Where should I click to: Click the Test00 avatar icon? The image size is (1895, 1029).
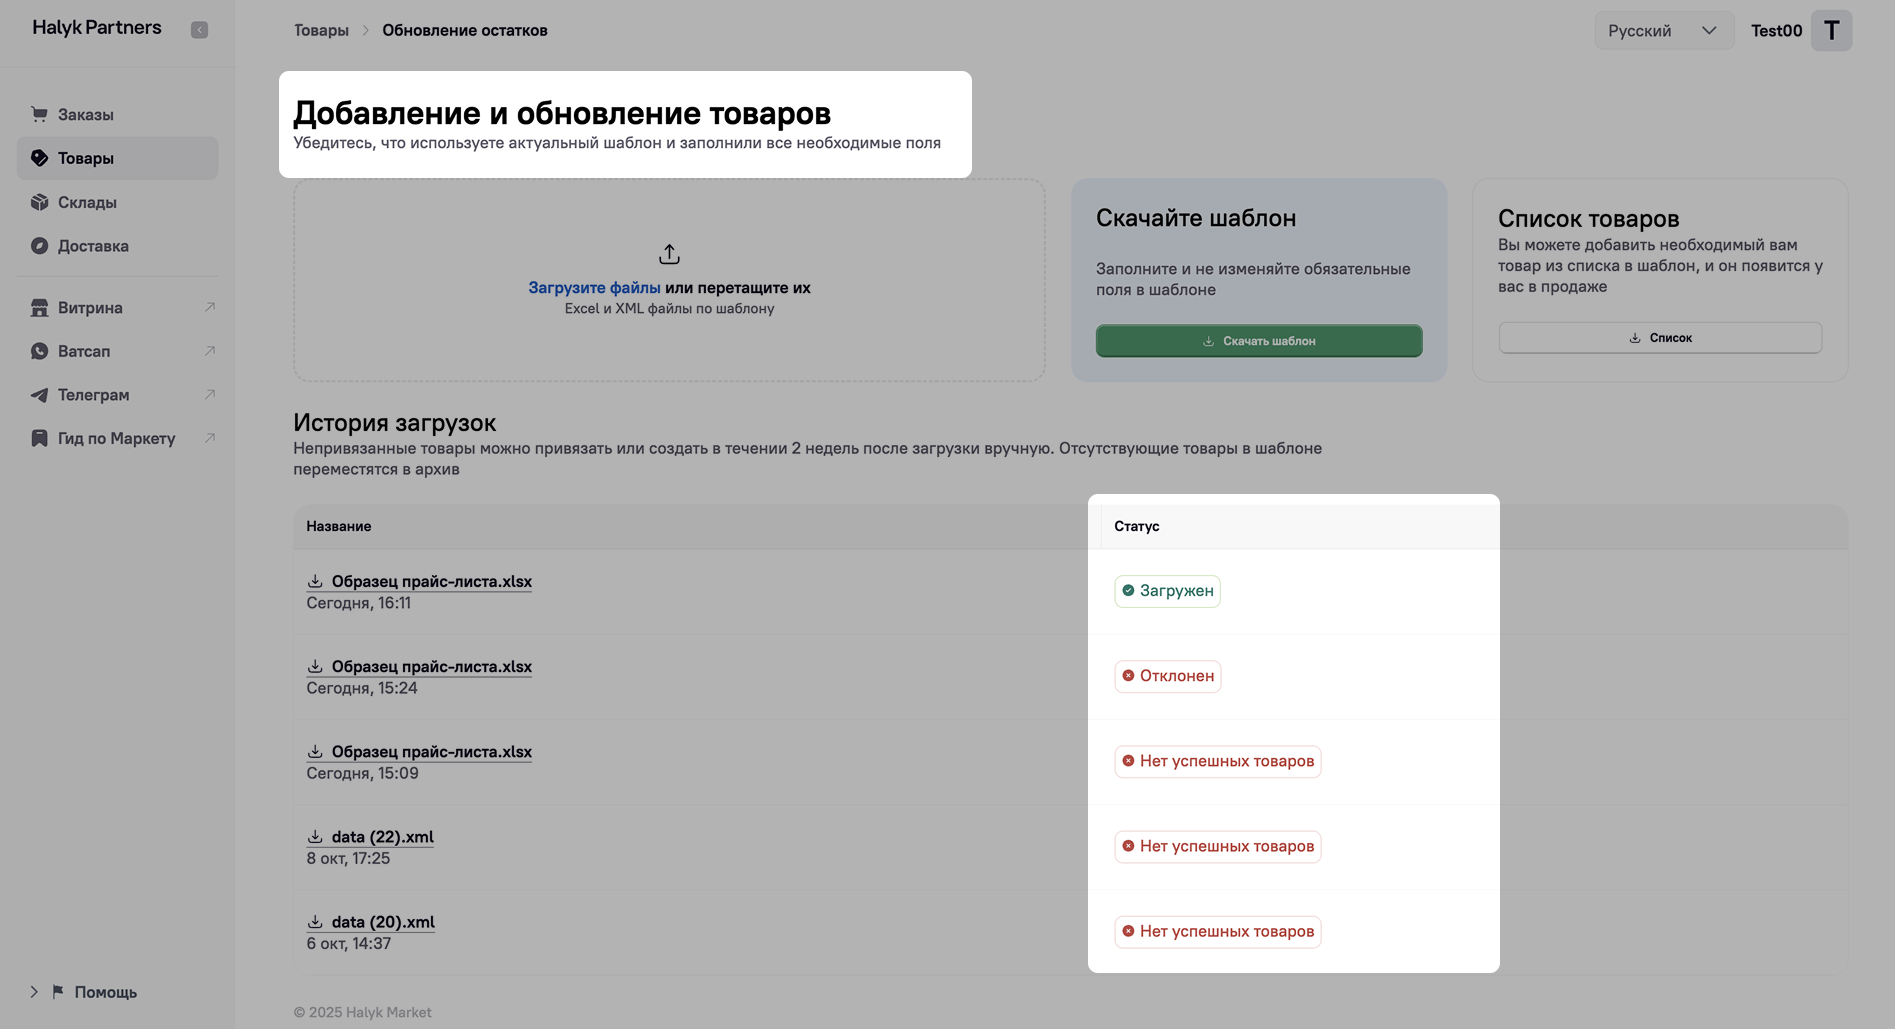point(1831,31)
